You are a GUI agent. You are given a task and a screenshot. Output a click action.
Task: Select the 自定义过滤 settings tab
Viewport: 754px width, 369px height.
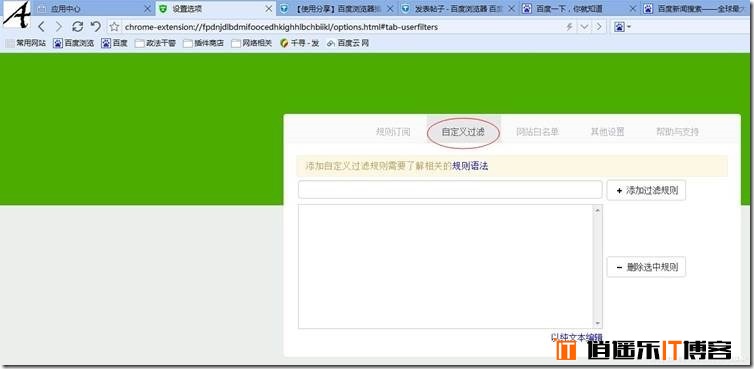(463, 132)
